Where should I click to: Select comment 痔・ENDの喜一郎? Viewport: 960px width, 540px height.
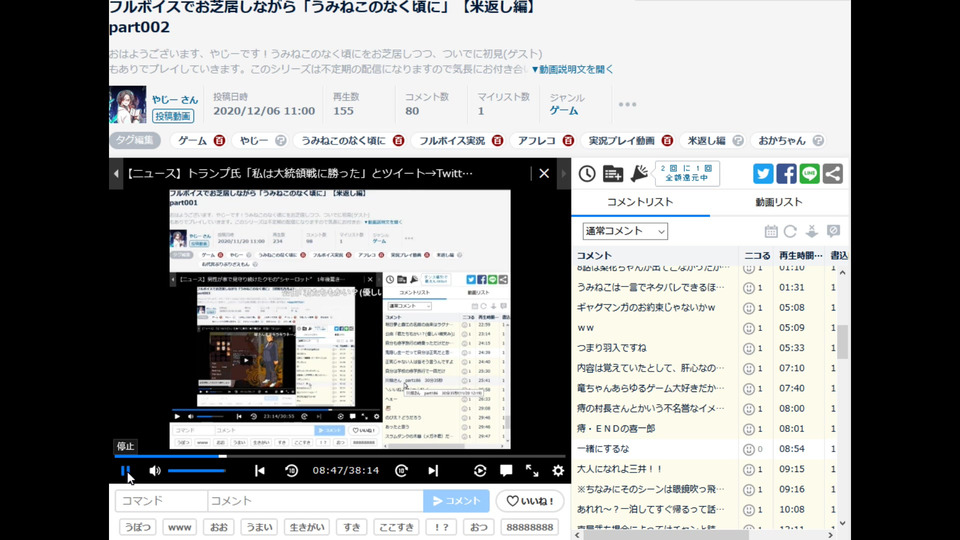(x=616, y=429)
